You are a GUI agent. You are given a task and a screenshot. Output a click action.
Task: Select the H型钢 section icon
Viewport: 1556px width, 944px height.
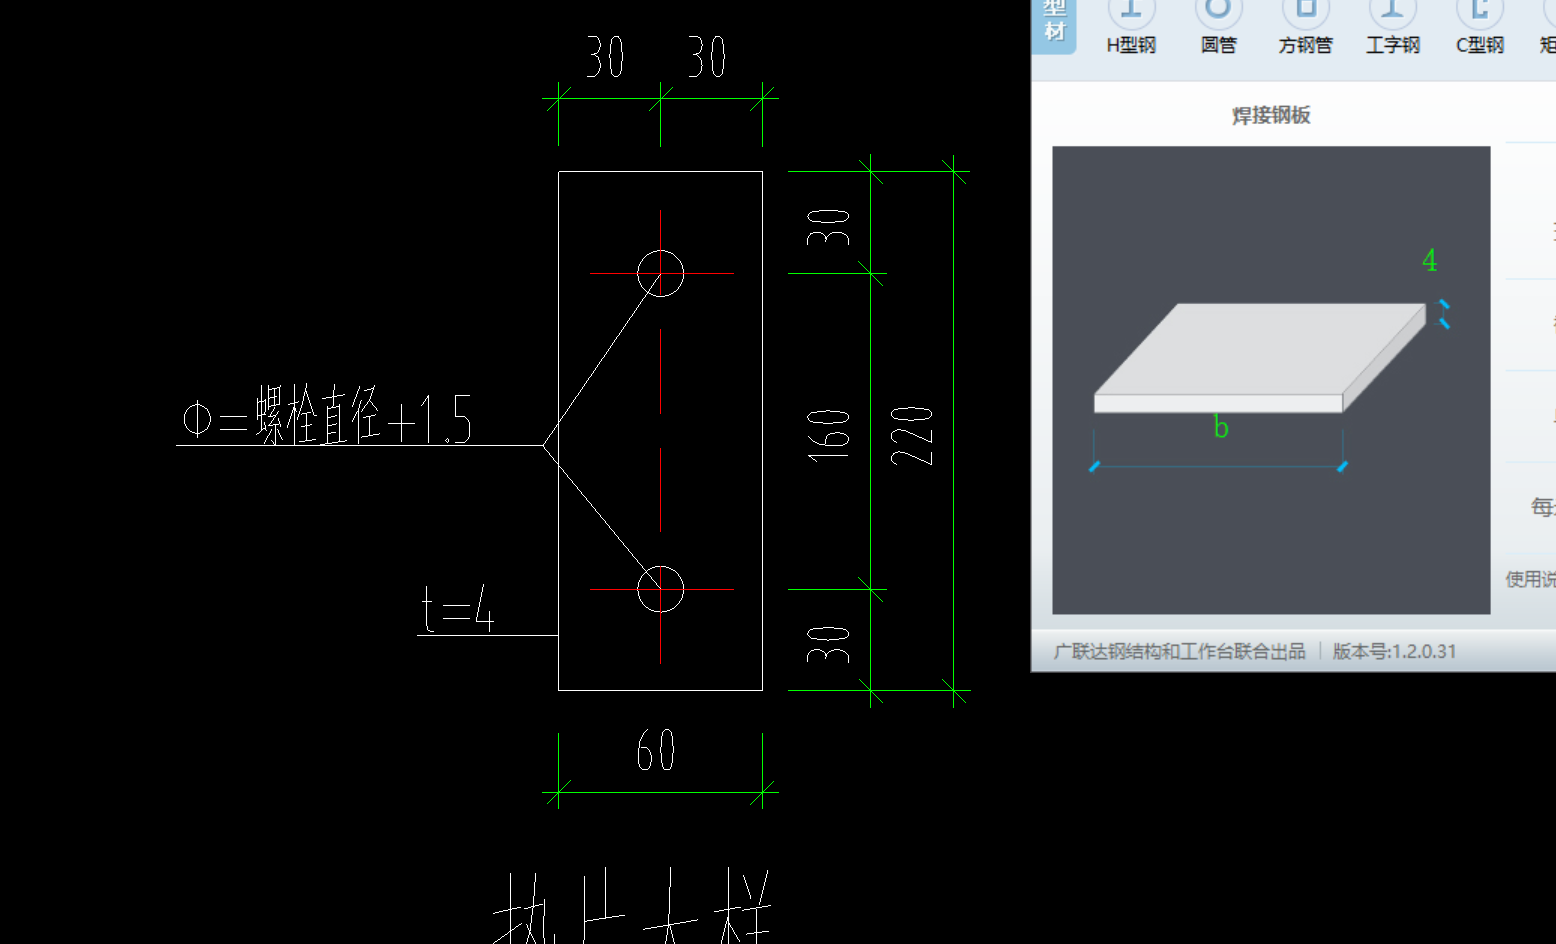click(x=1131, y=26)
